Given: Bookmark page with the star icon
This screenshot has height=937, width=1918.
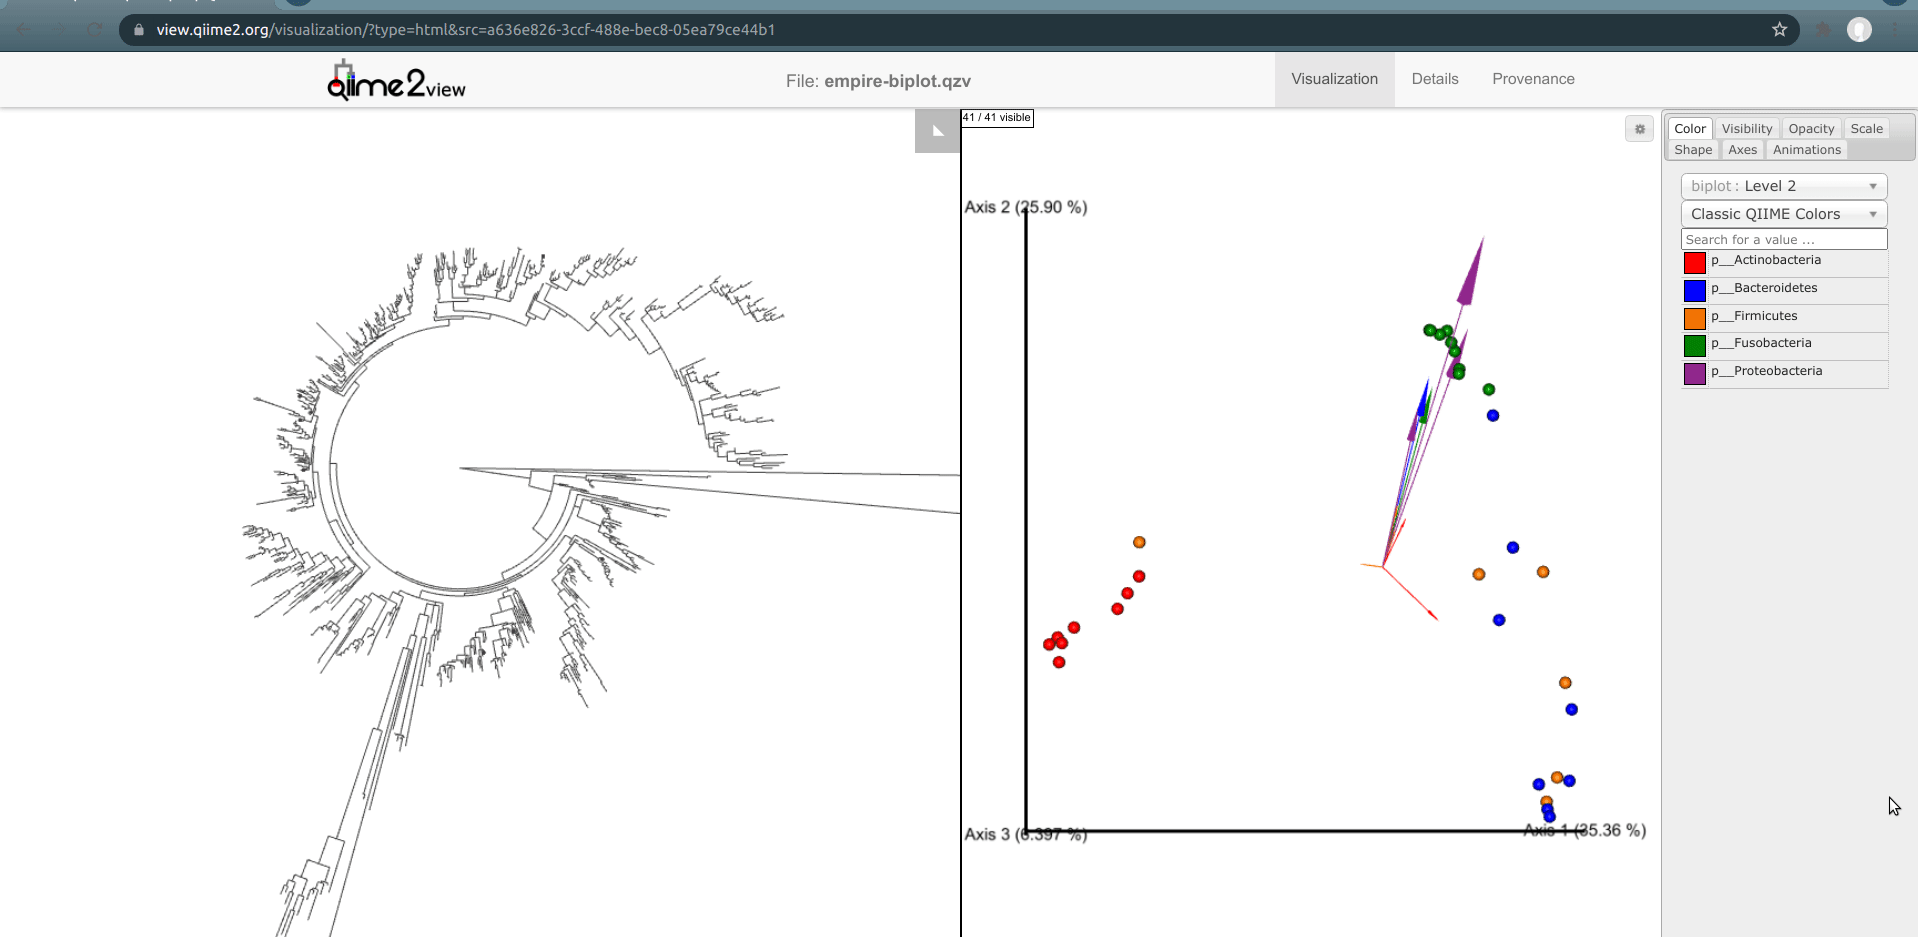Looking at the screenshot, I should pyautogui.click(x=1779, y=30).
